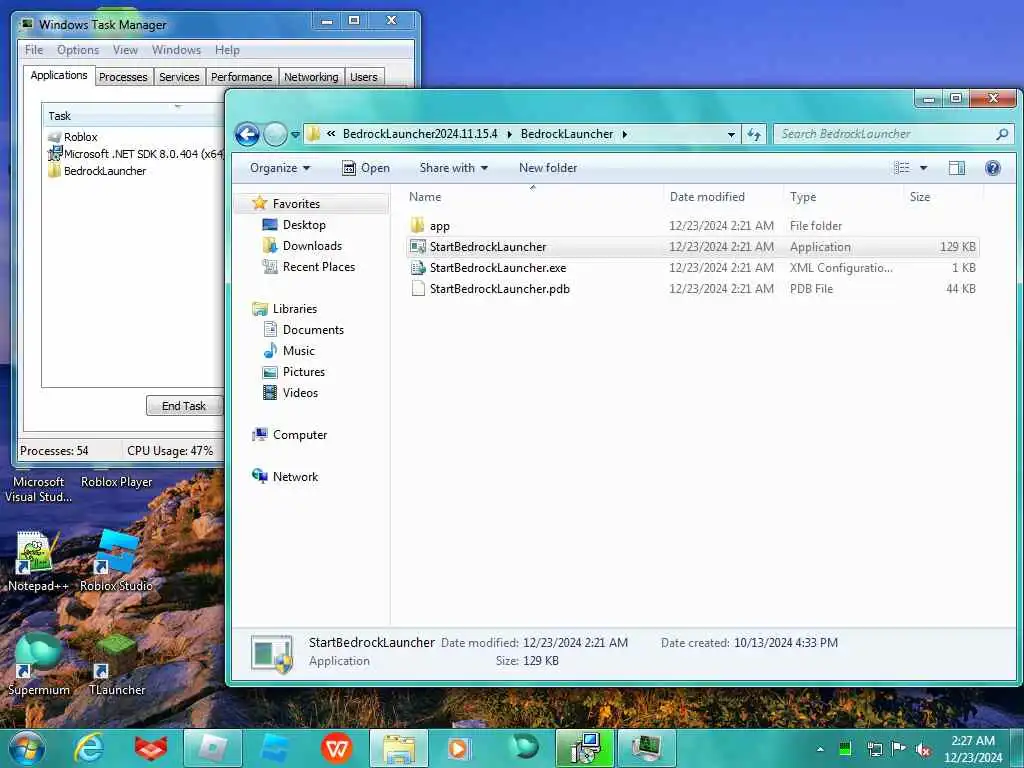1024x768 pixels.
Task: Toggle the preview pane icon
Action: 957,168
